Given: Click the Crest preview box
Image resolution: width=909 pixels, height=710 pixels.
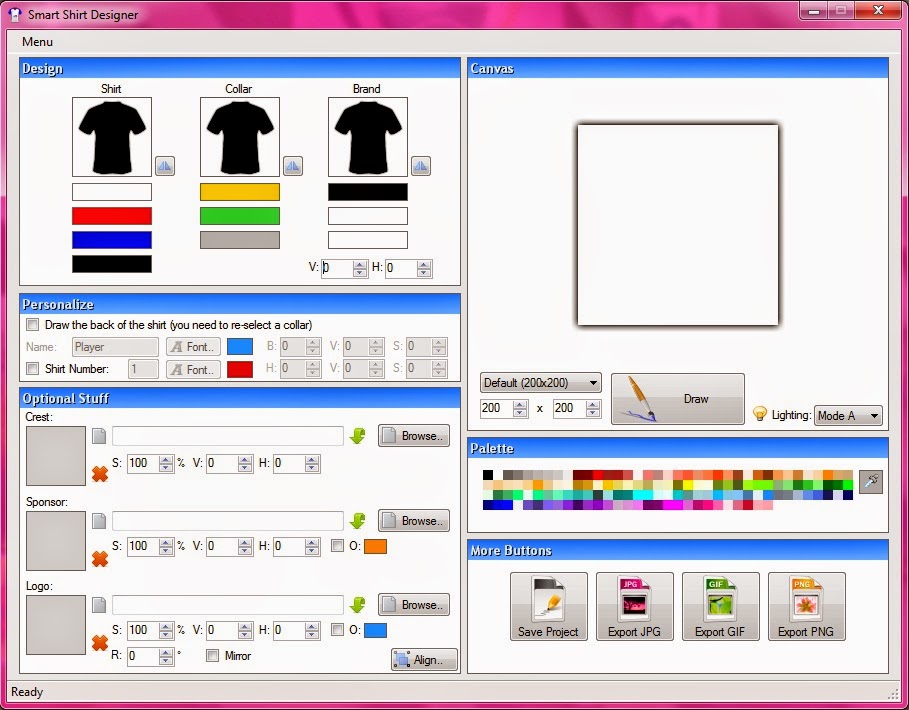Looking at the screenshot, I should pos(56,456).
